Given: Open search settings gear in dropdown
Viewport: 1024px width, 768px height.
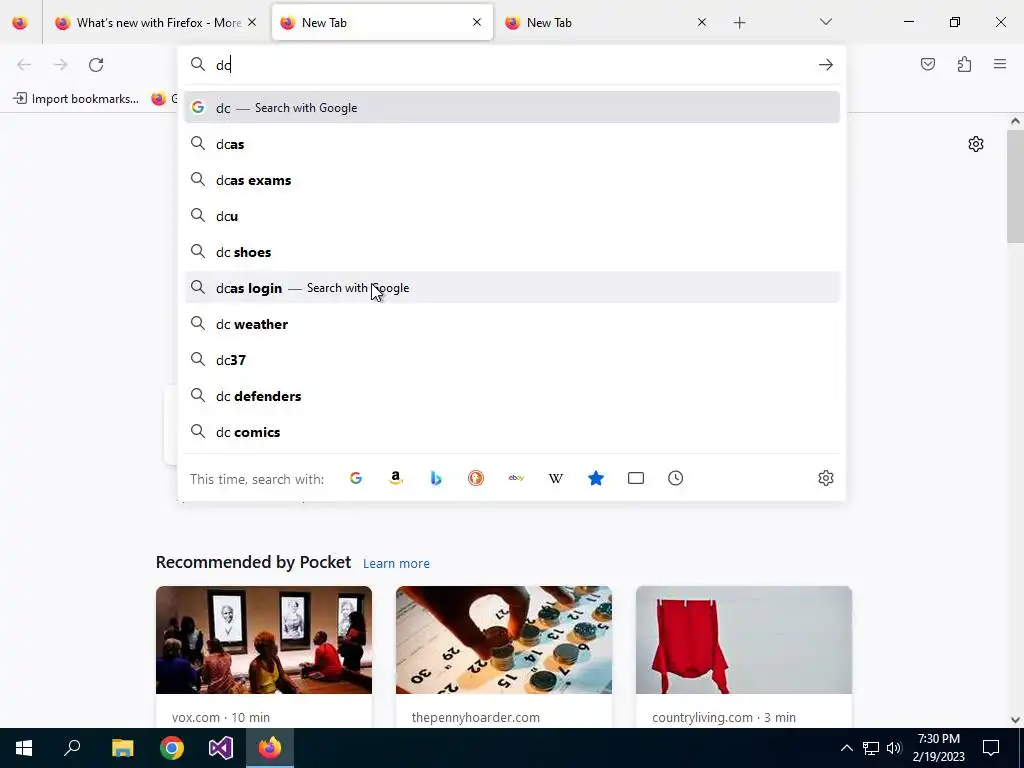Looking at the screenshot, I should (825, 478).
